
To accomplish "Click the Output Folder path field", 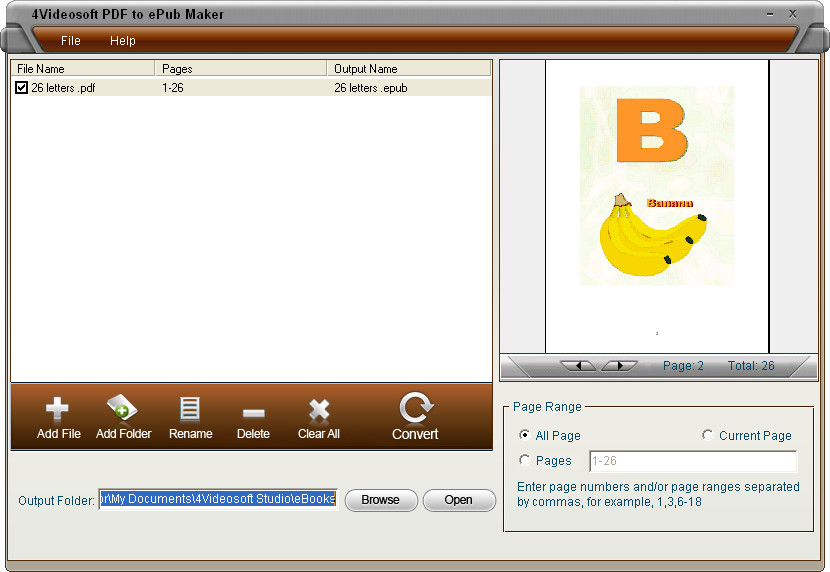I will click(217, 499).
